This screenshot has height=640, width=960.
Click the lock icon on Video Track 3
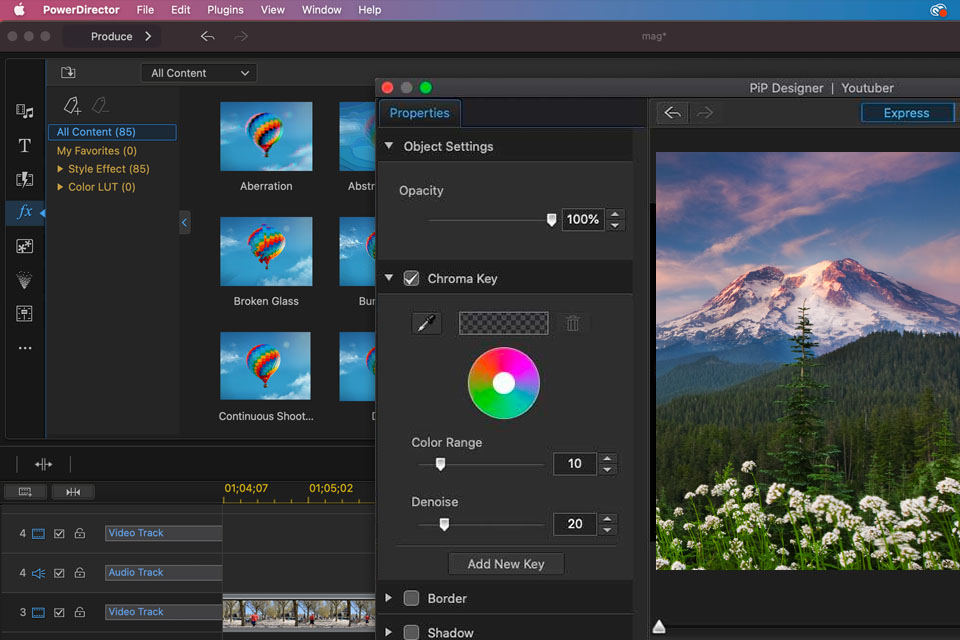pyautogui.click(x=80, y=612)
